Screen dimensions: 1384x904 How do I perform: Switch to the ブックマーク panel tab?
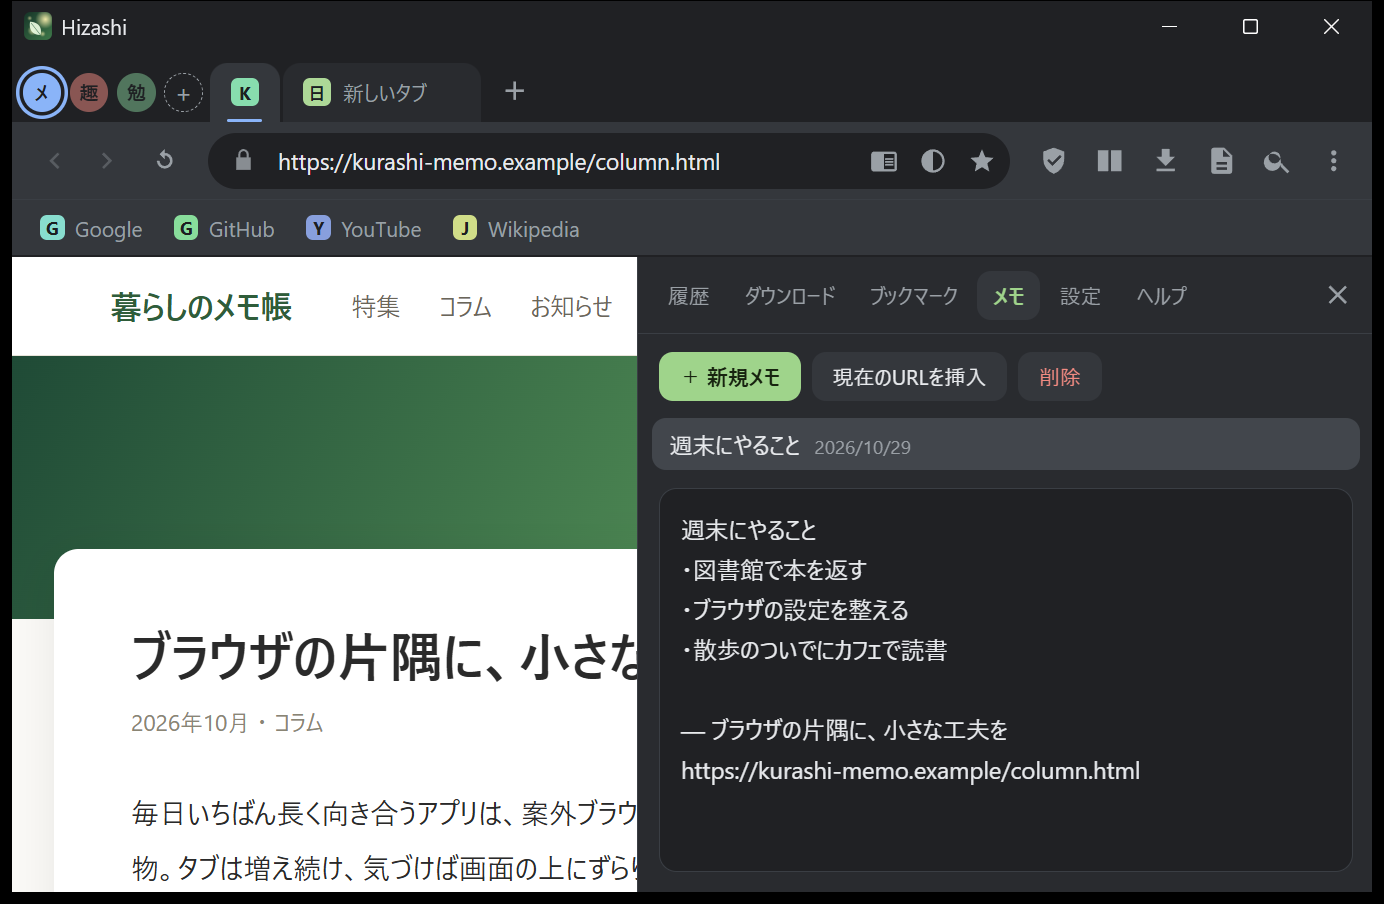tap(913, 296)
